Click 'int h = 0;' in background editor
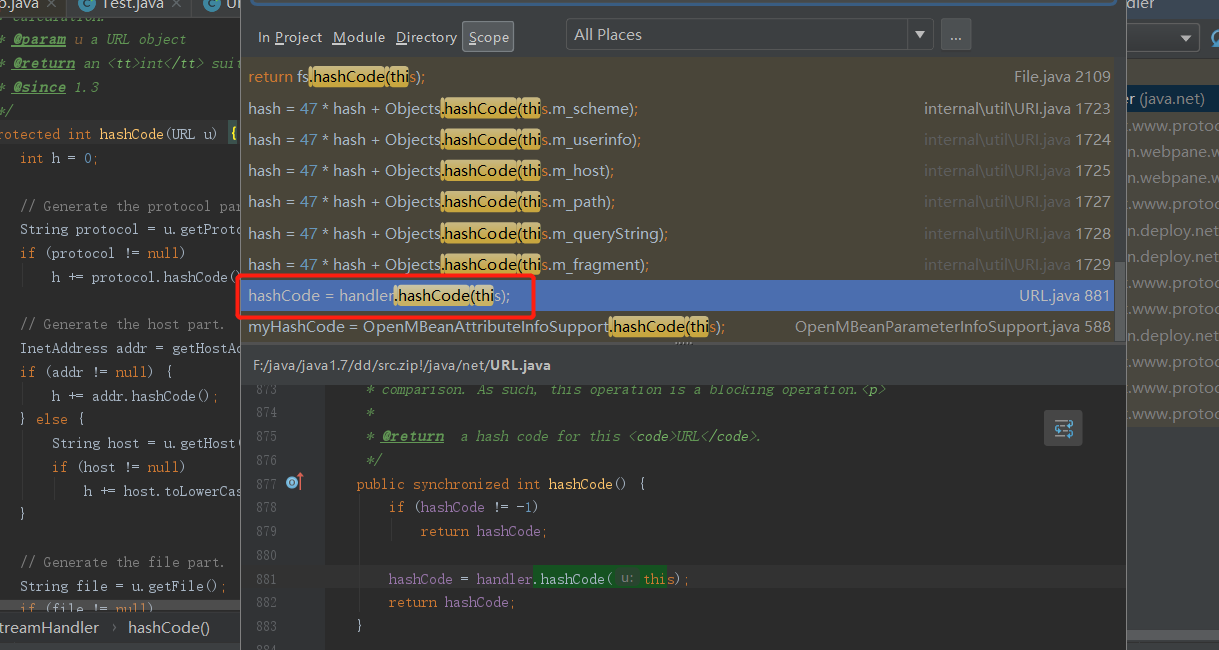This screenshot has width=1219, height=650. click(59, 158)
